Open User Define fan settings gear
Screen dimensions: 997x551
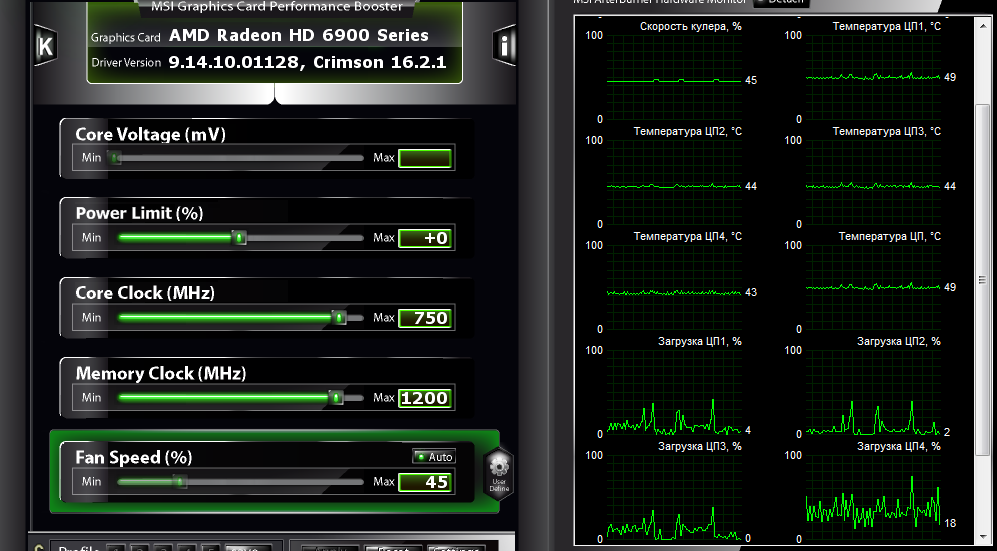499,473
